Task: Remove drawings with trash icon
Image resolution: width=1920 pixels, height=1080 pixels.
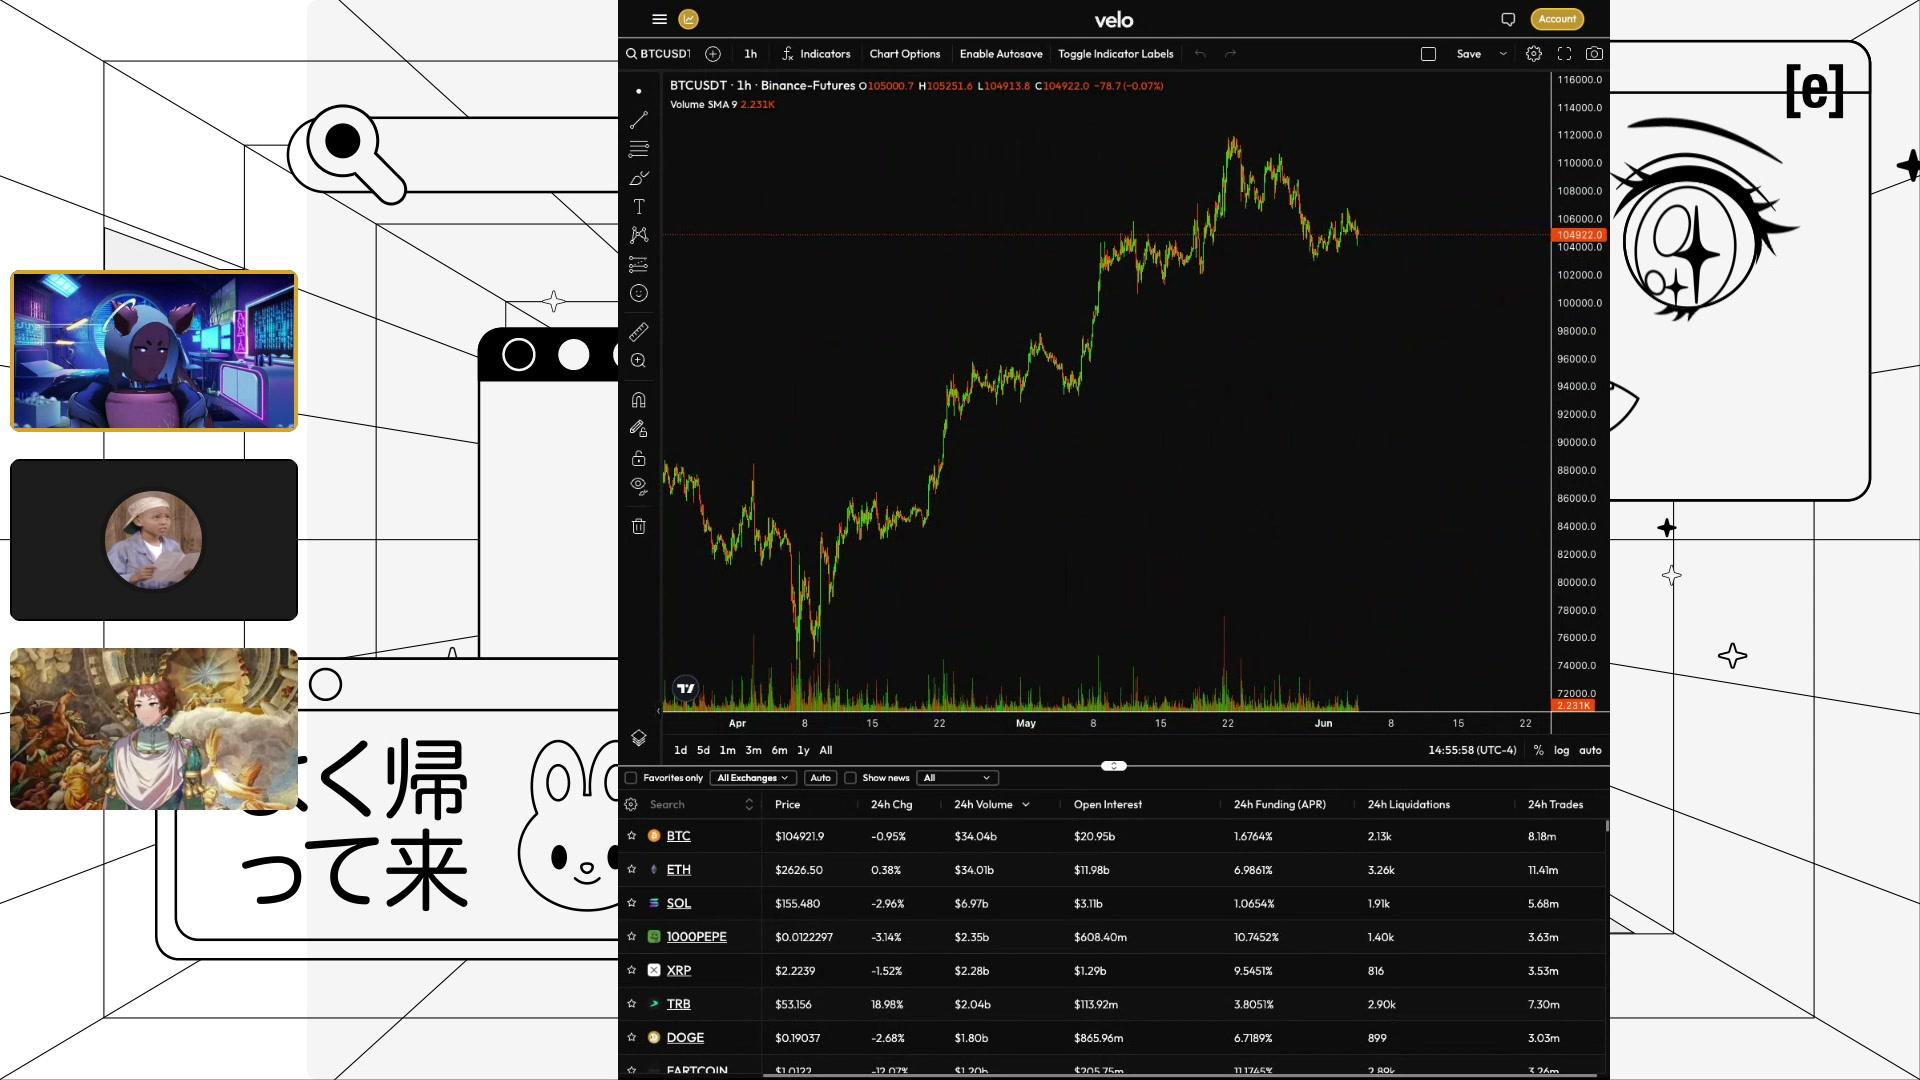Action: coord(639,526)
